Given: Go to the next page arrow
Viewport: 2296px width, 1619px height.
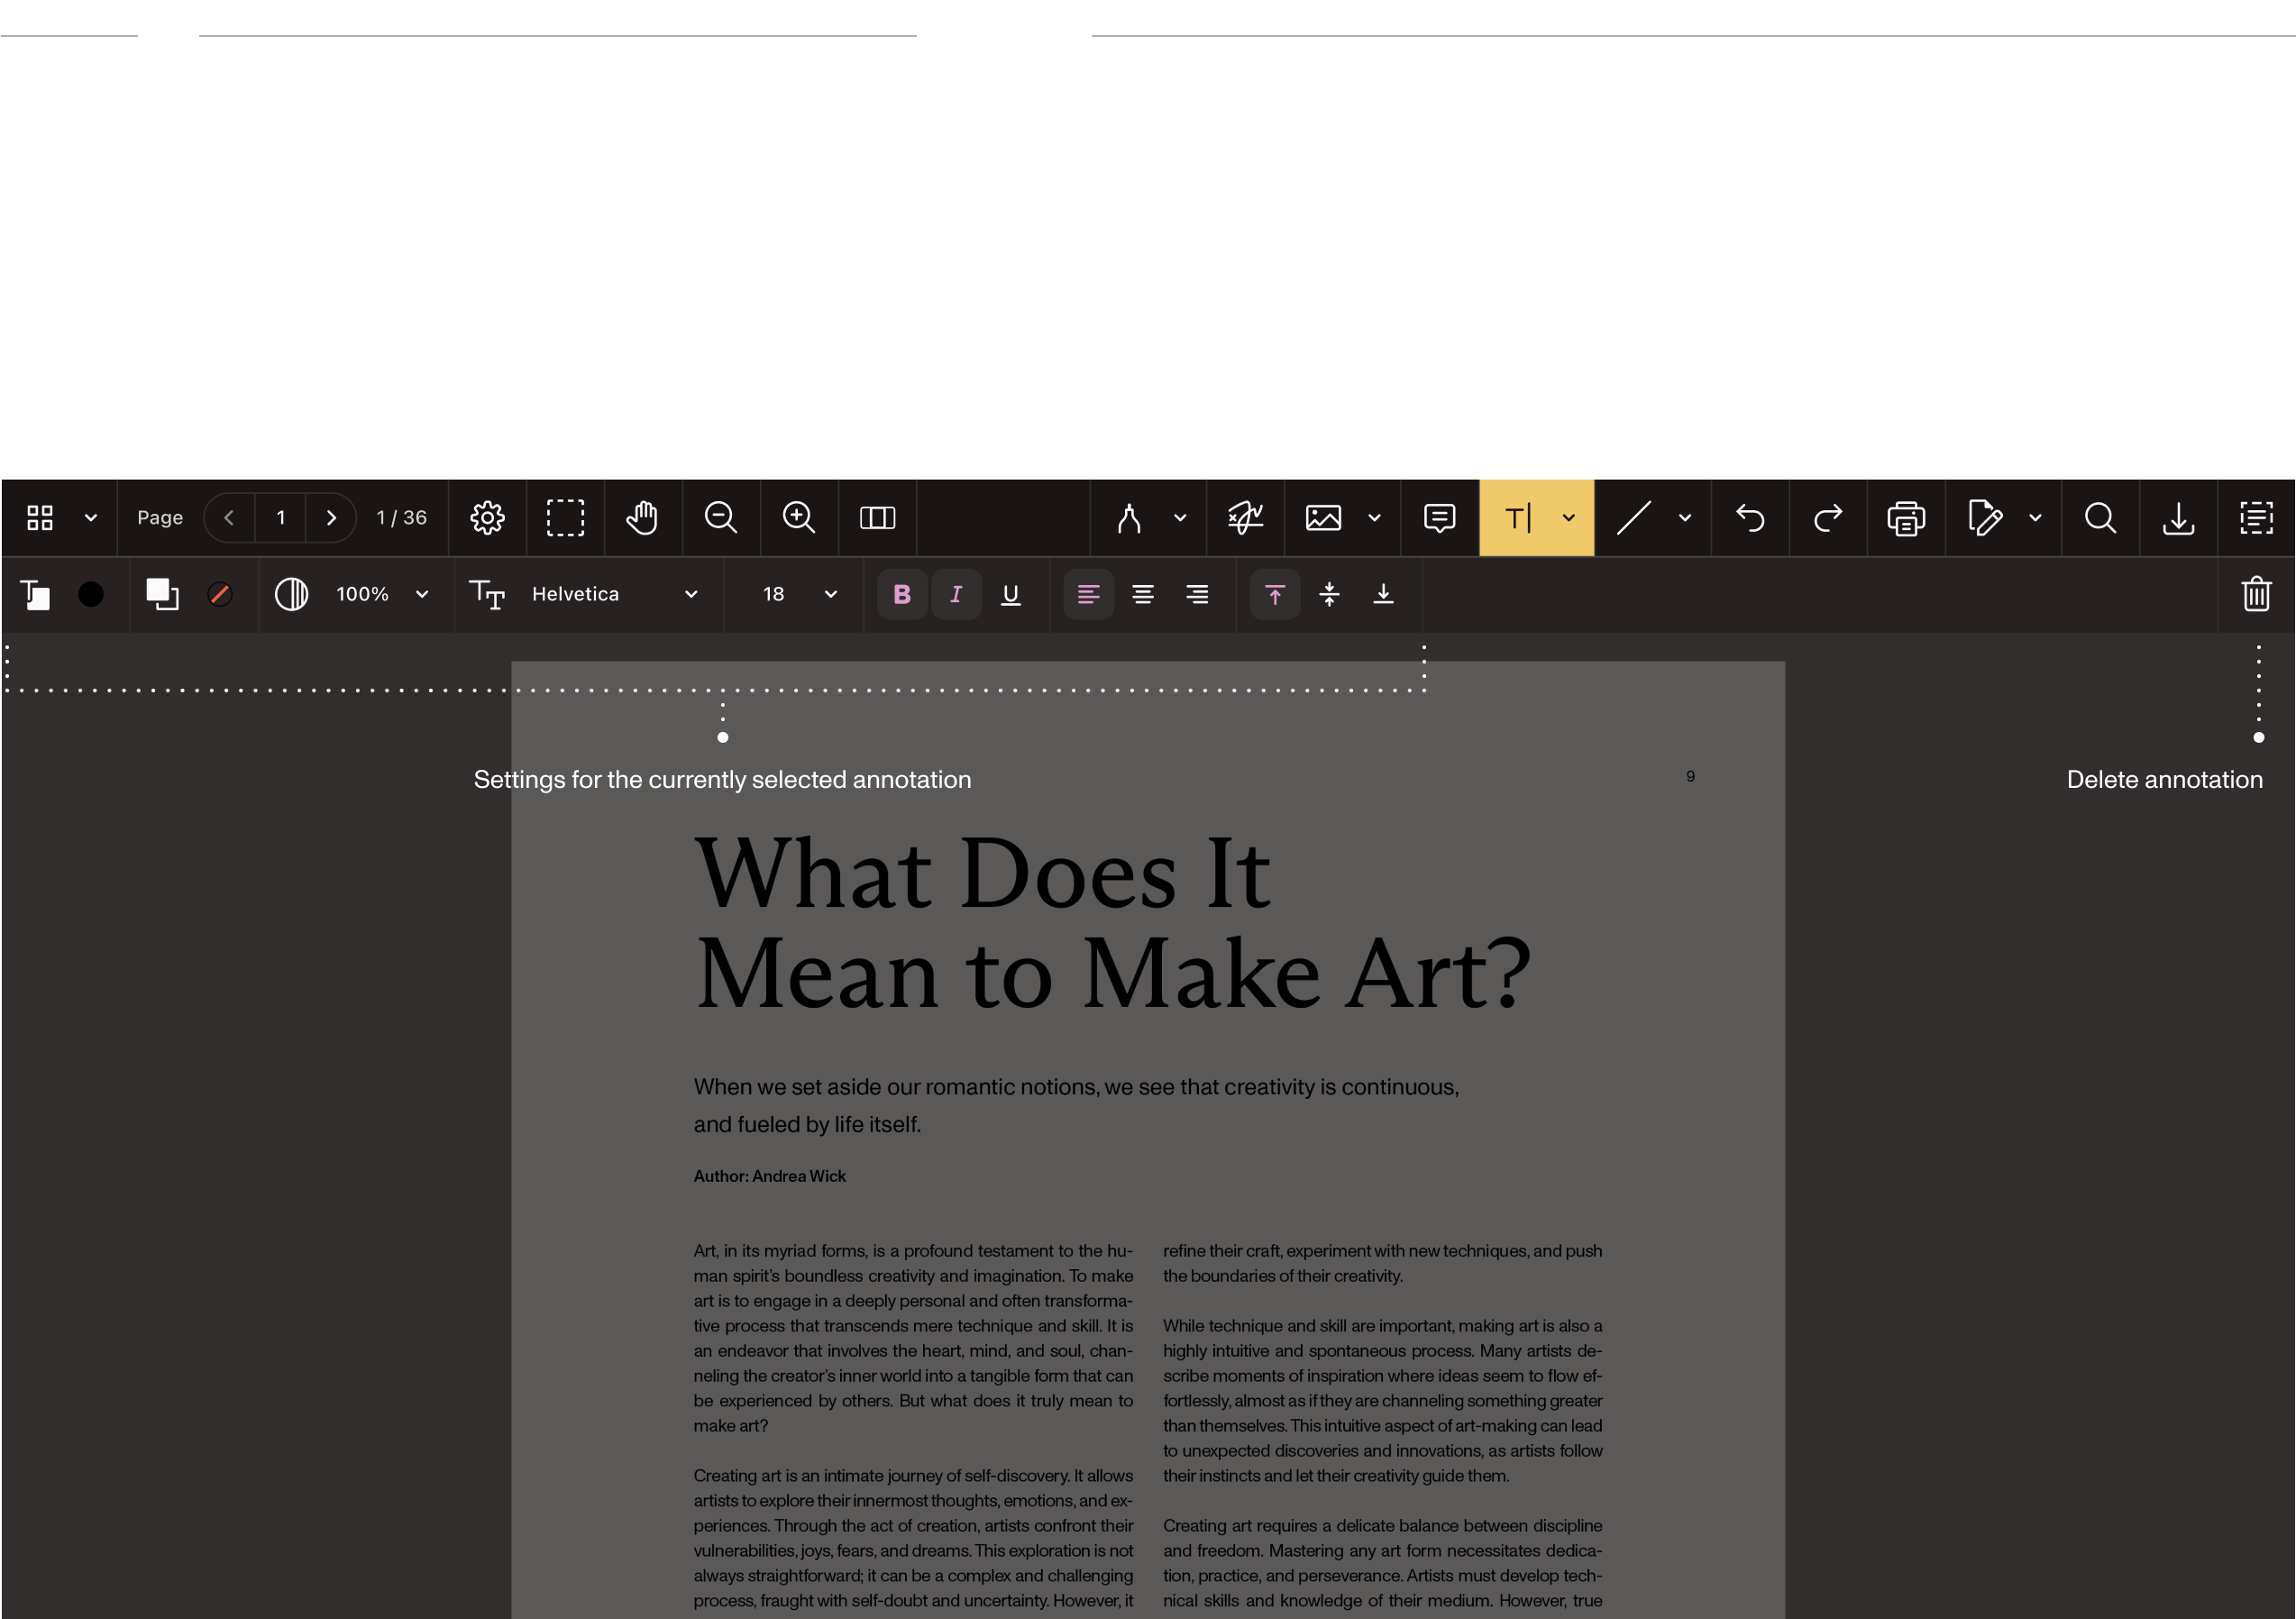Looking at the screenshot, I should click(x=331, y=518).
